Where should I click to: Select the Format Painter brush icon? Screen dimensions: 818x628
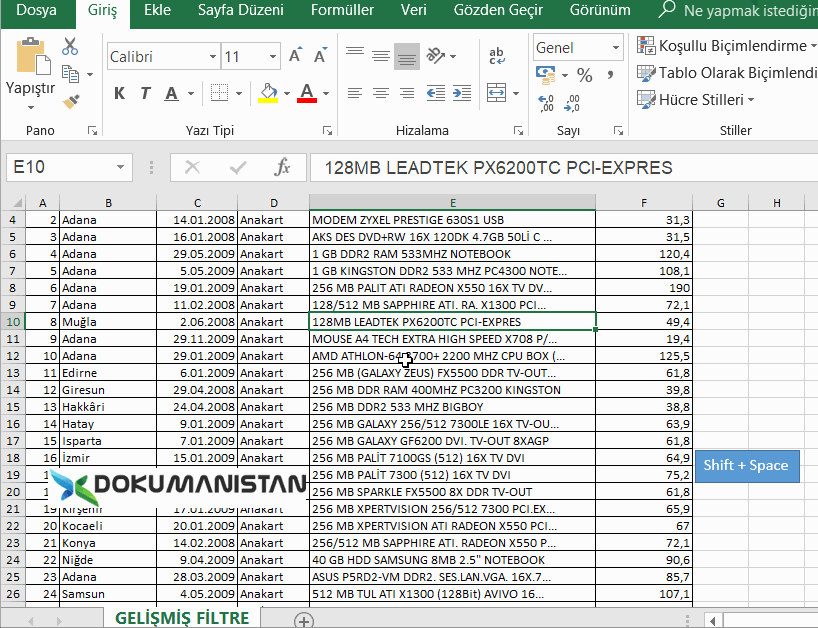coord(71,101)
